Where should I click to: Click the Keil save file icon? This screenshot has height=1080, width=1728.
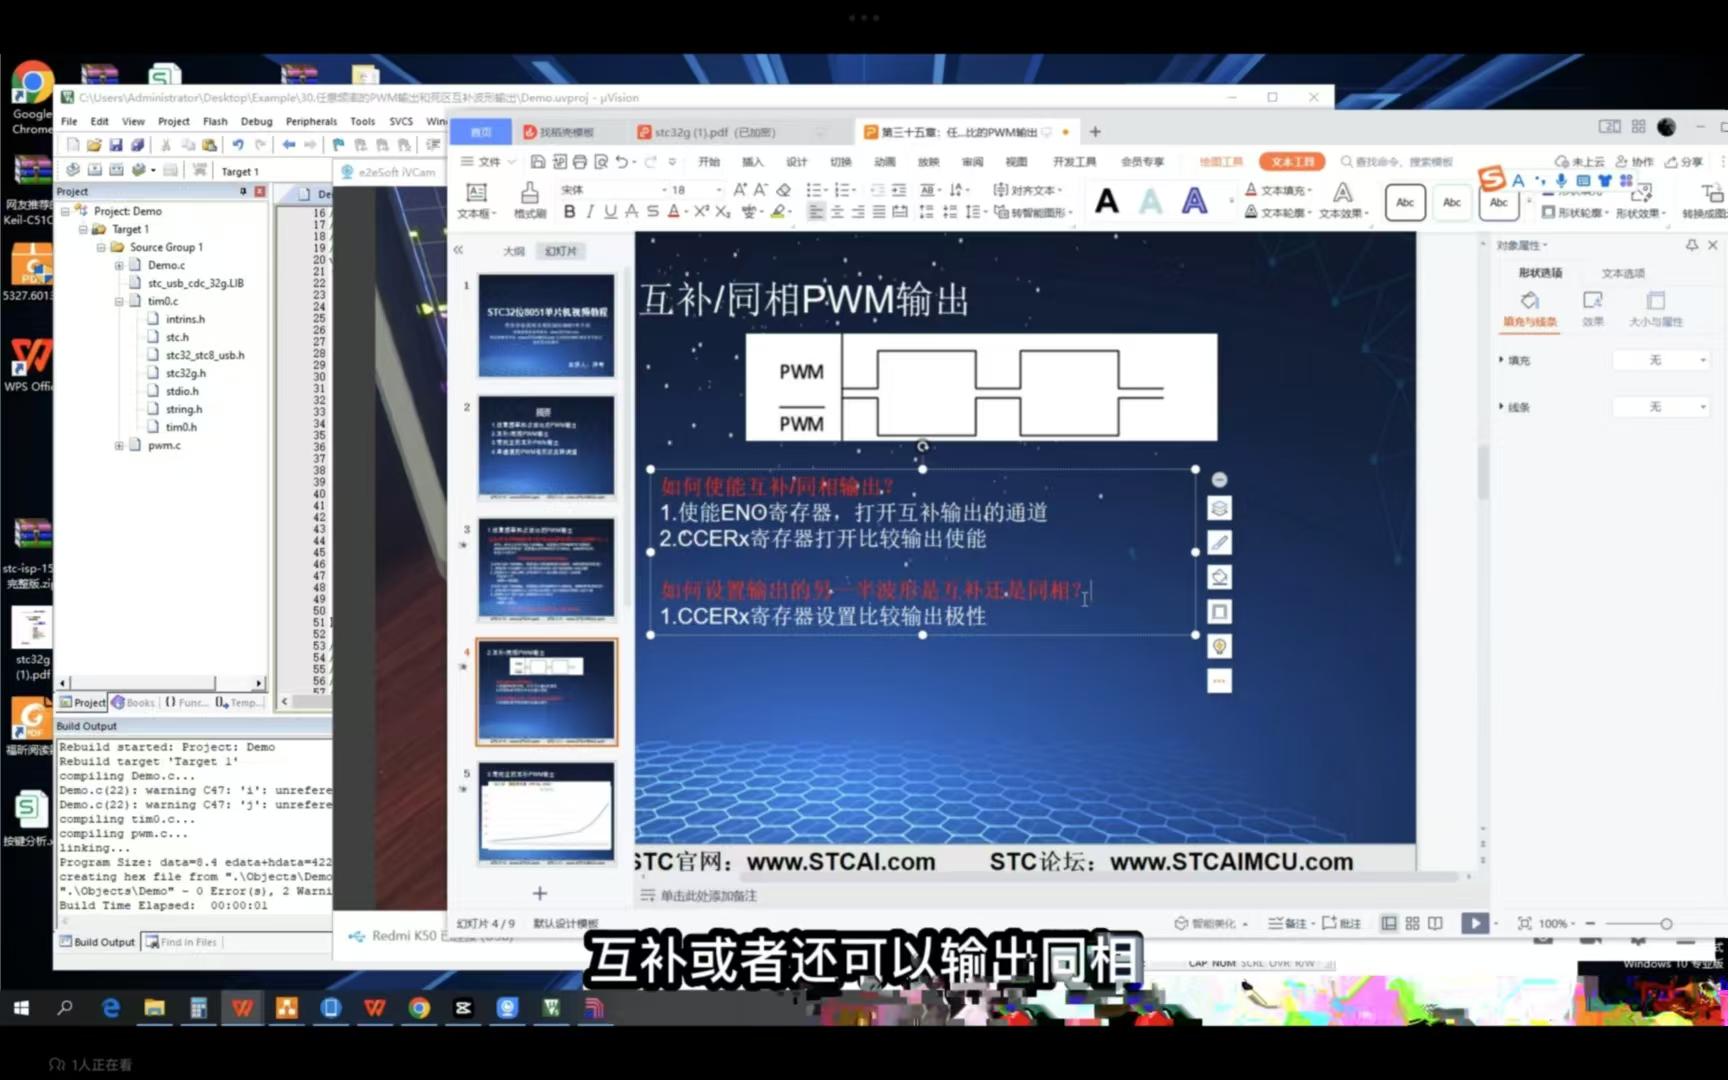pos(115,145)
